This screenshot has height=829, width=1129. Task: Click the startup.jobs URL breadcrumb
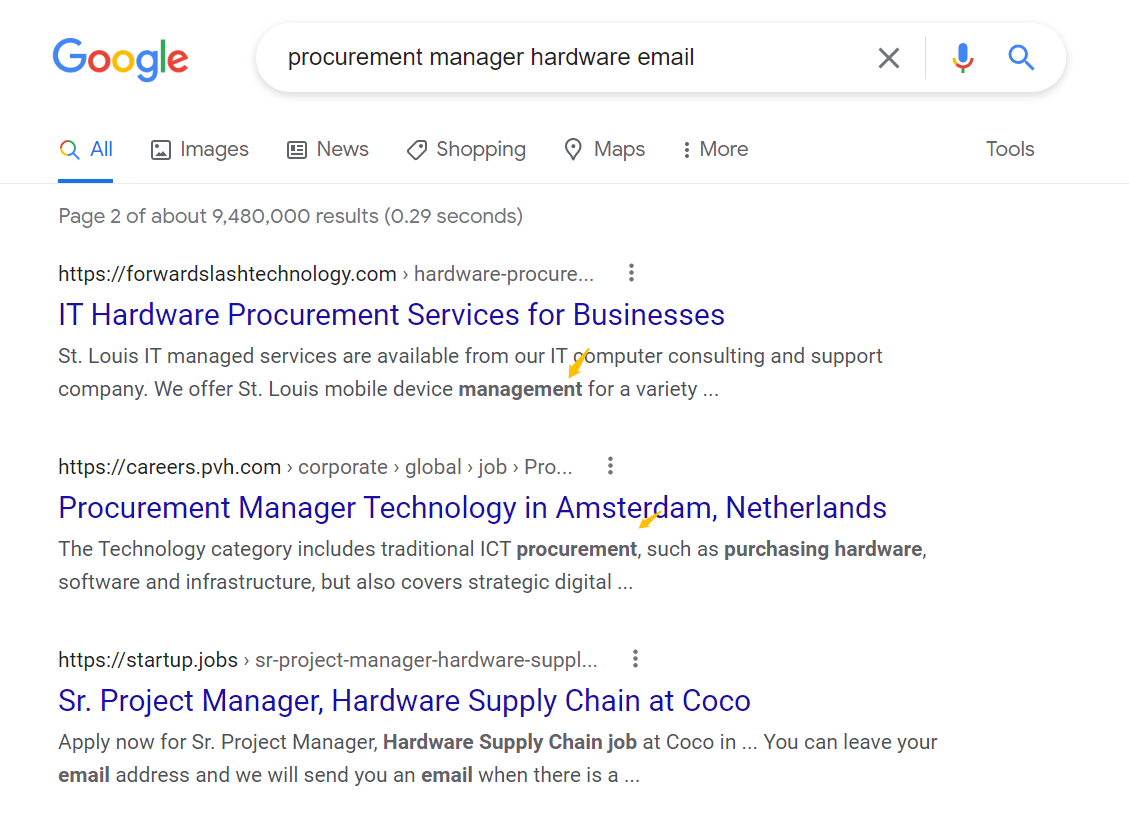pyautogui.click(x=328, y=660)
